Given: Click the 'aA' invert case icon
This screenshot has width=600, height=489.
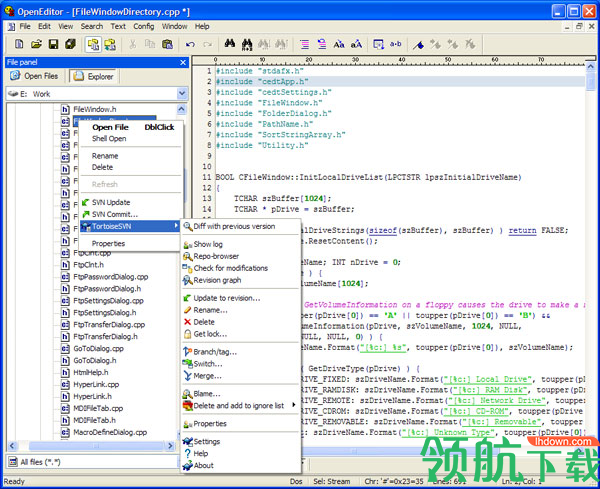Looking at the screenshot, I should (356, 44).
